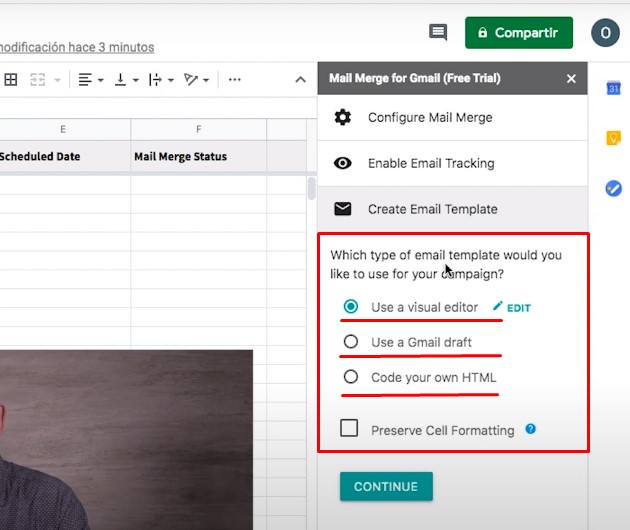Select the Use a visual editor radio
The height and width of the screenshot is (530, 630).
[351, 307]
